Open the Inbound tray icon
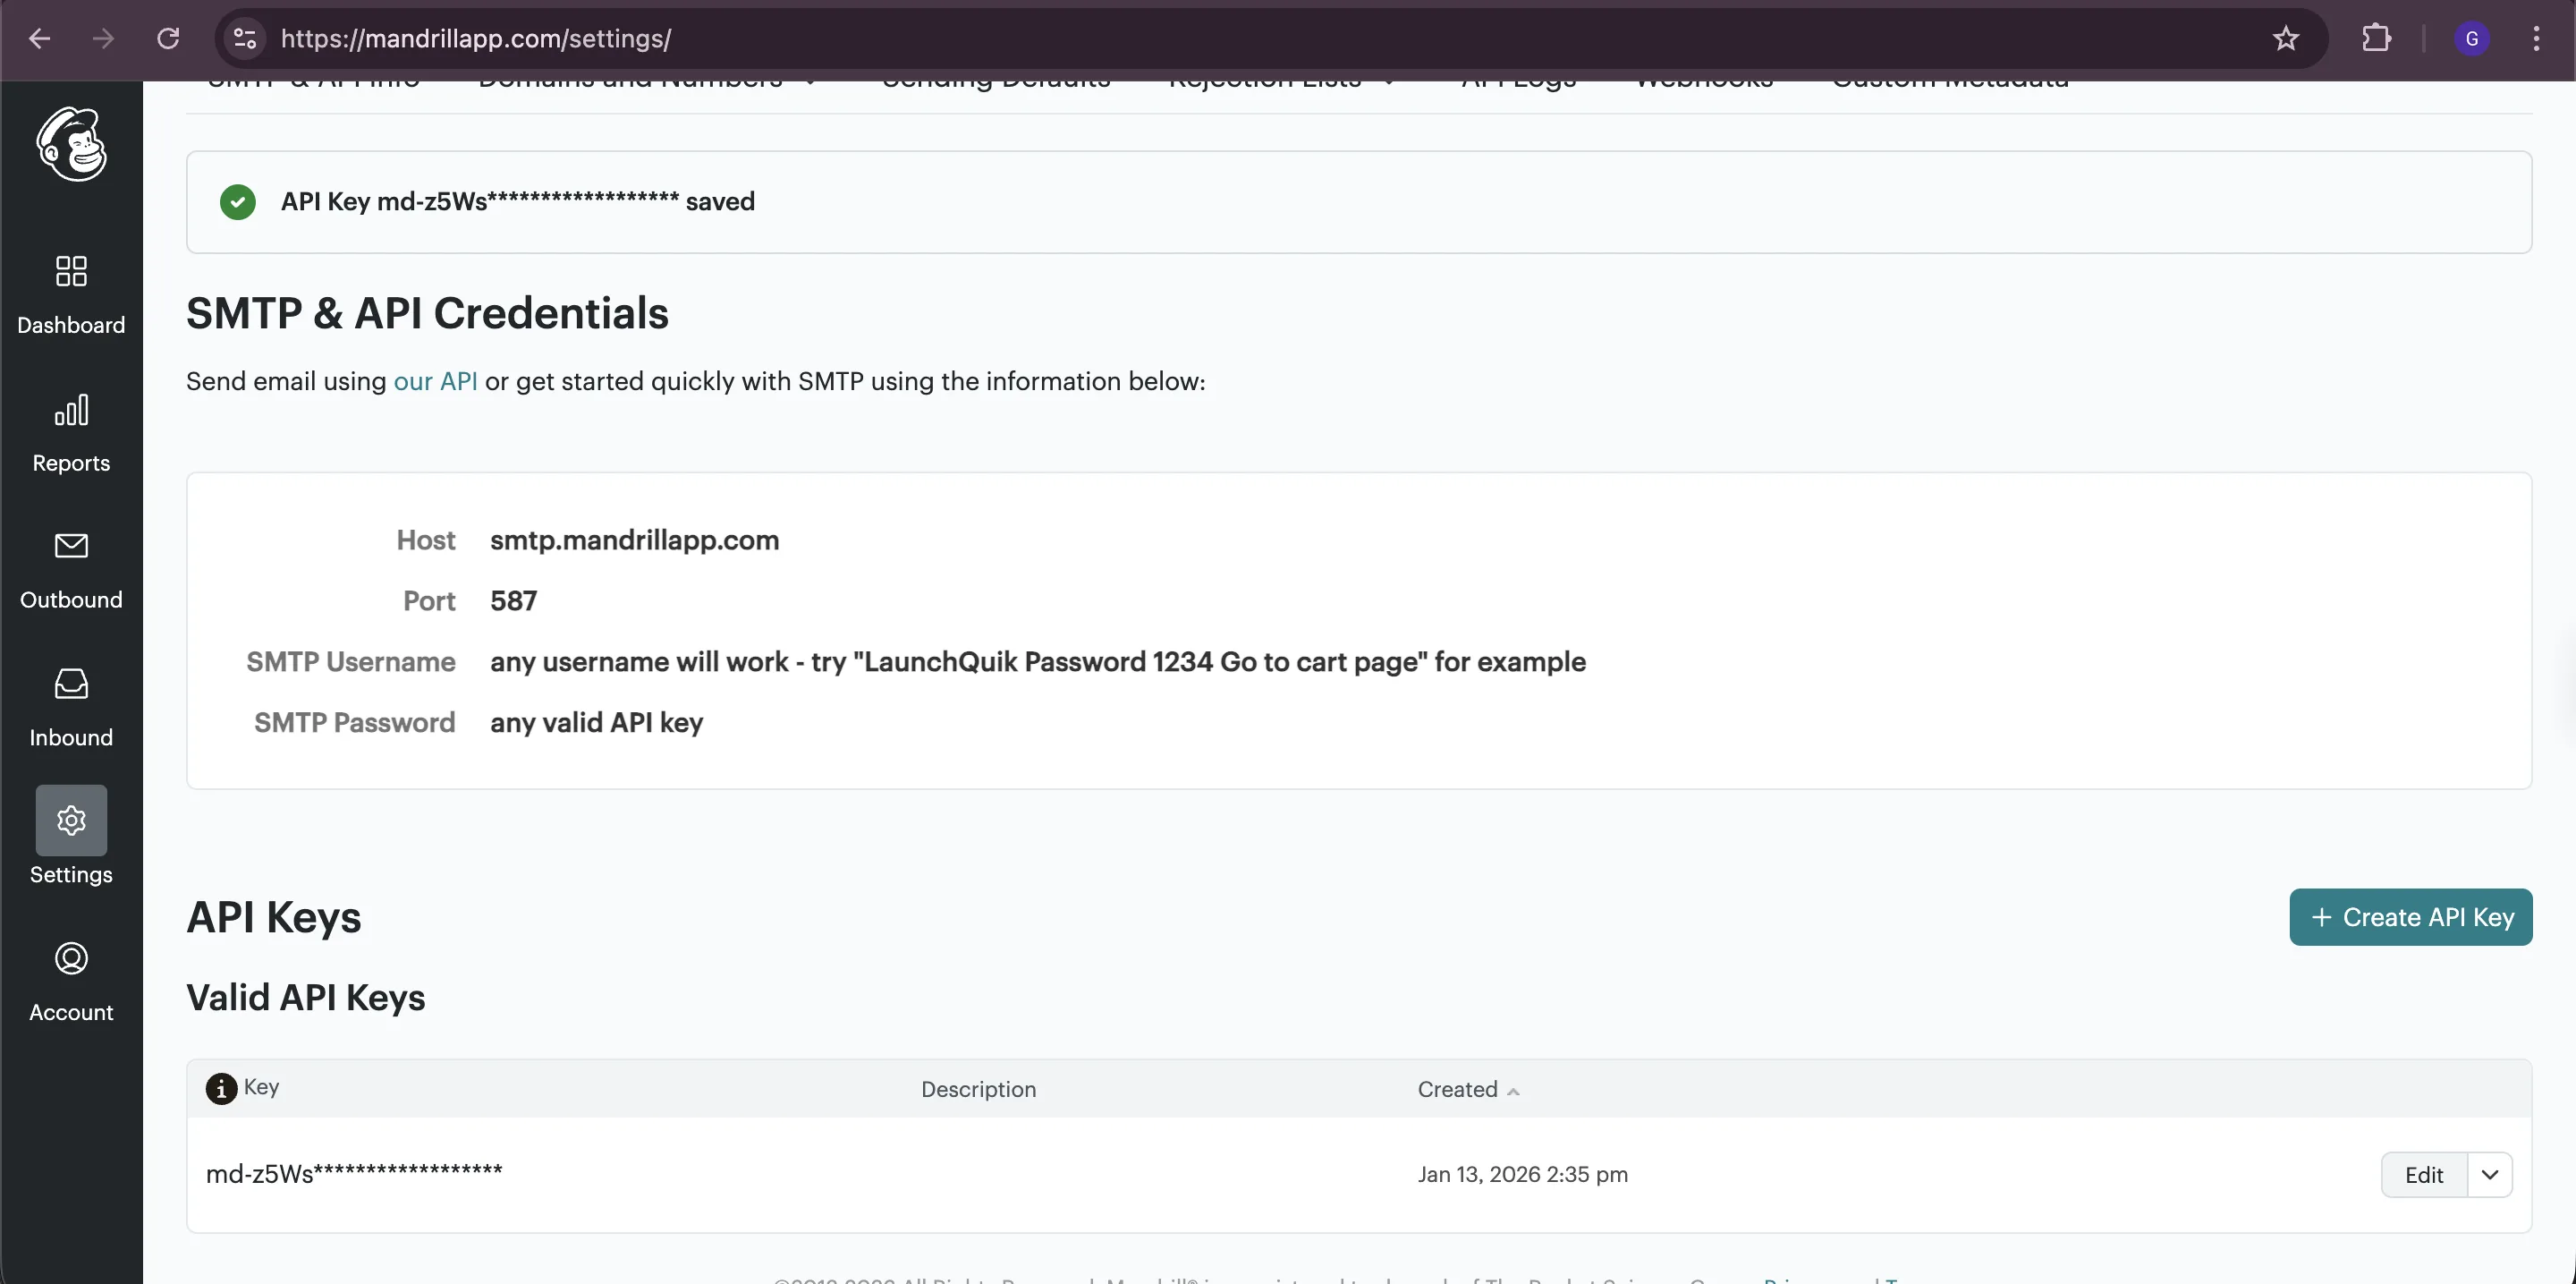 [x=71, y=684]
